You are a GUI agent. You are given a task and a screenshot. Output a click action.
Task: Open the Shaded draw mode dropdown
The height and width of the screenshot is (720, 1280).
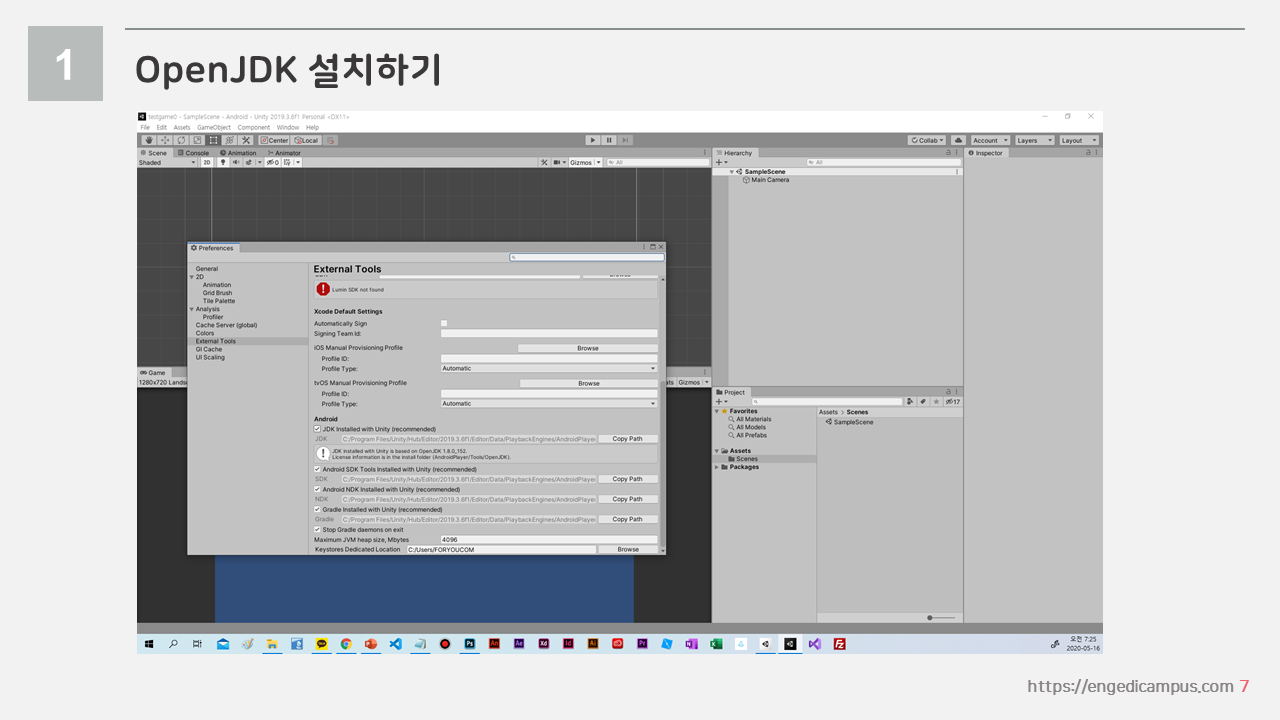tap(167, 162)
